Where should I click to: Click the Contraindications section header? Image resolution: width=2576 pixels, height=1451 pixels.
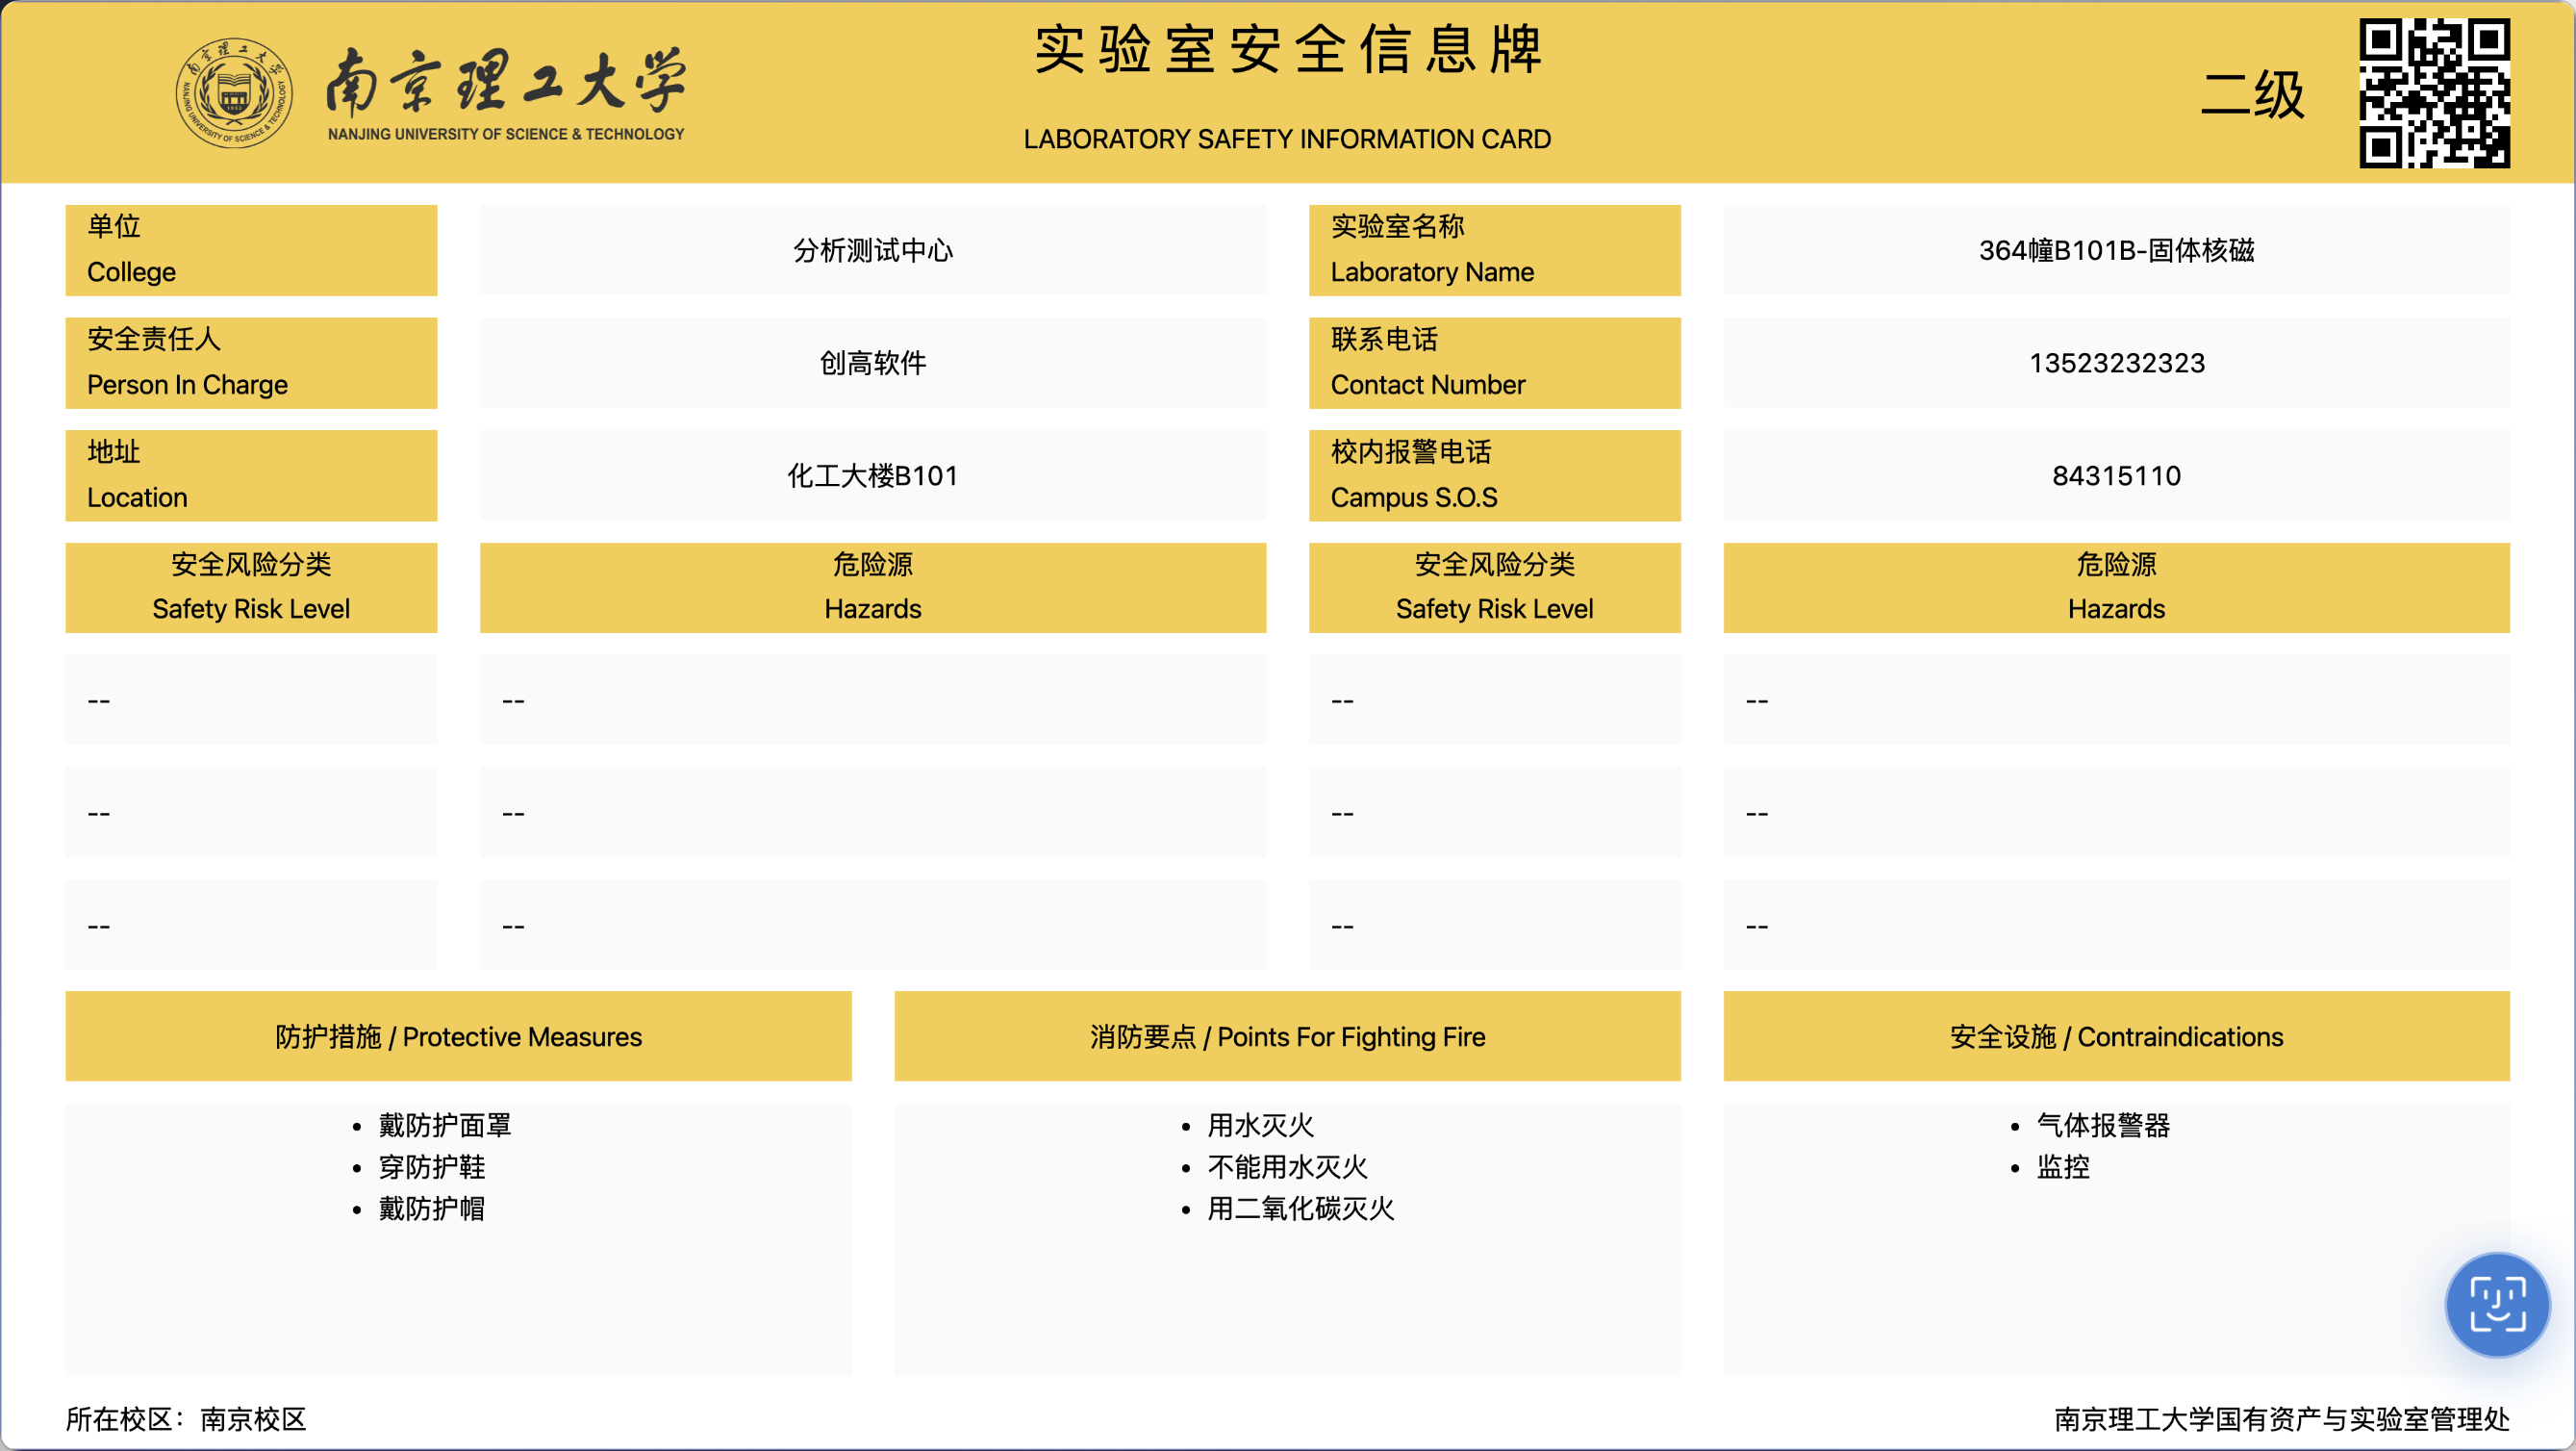click(2116, 1037)
